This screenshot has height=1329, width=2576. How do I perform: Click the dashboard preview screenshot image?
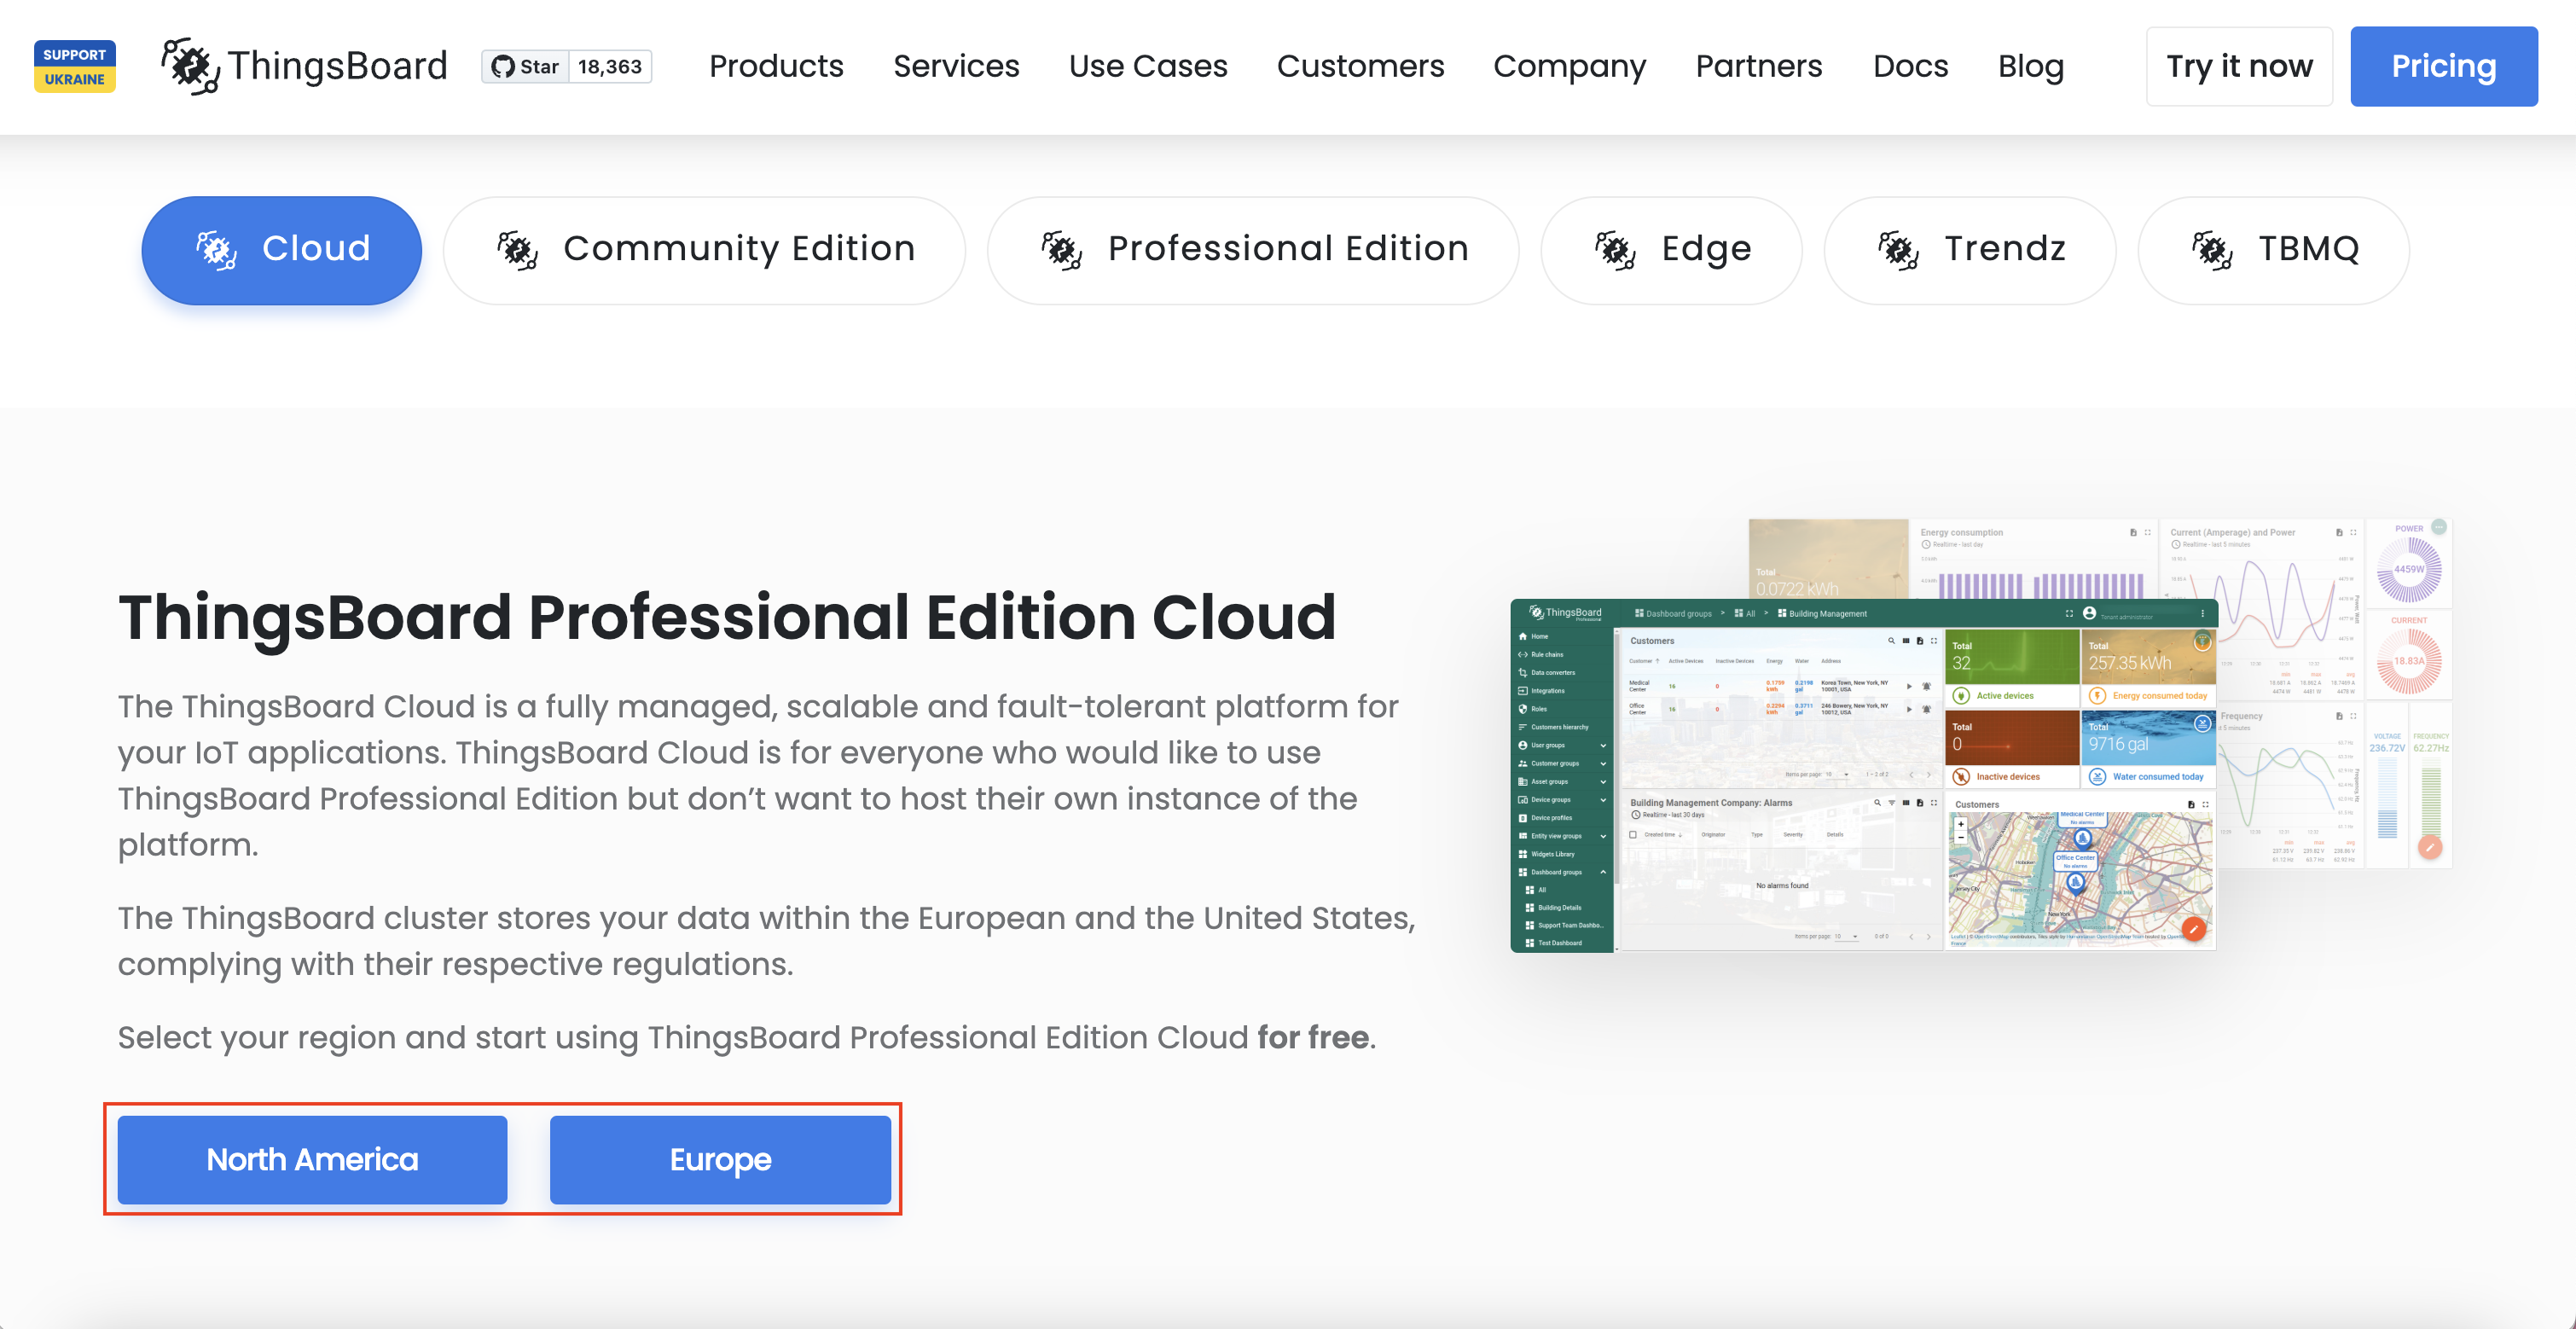[1981, 735]
